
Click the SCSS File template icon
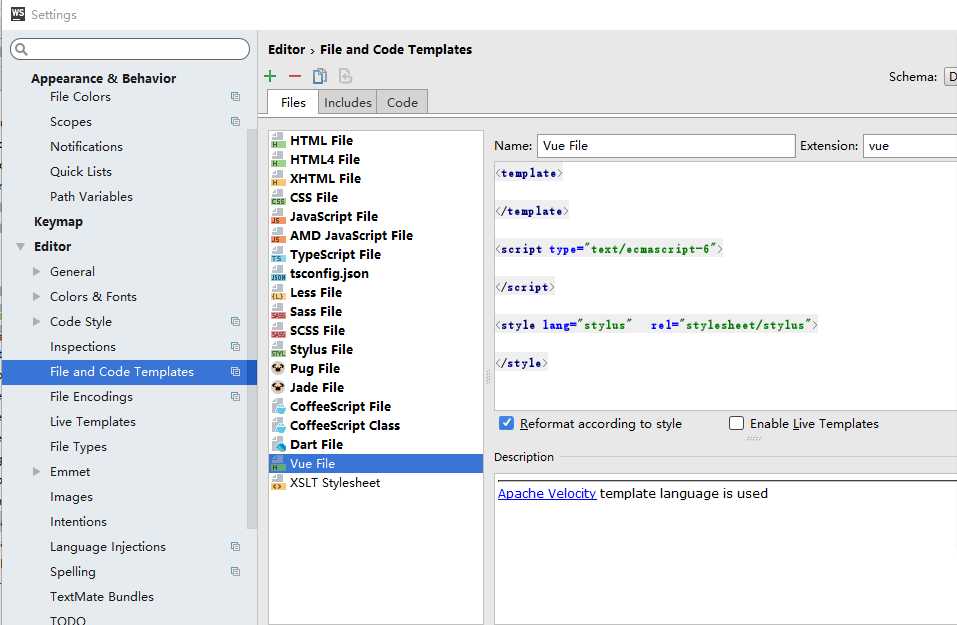[278, 330]
